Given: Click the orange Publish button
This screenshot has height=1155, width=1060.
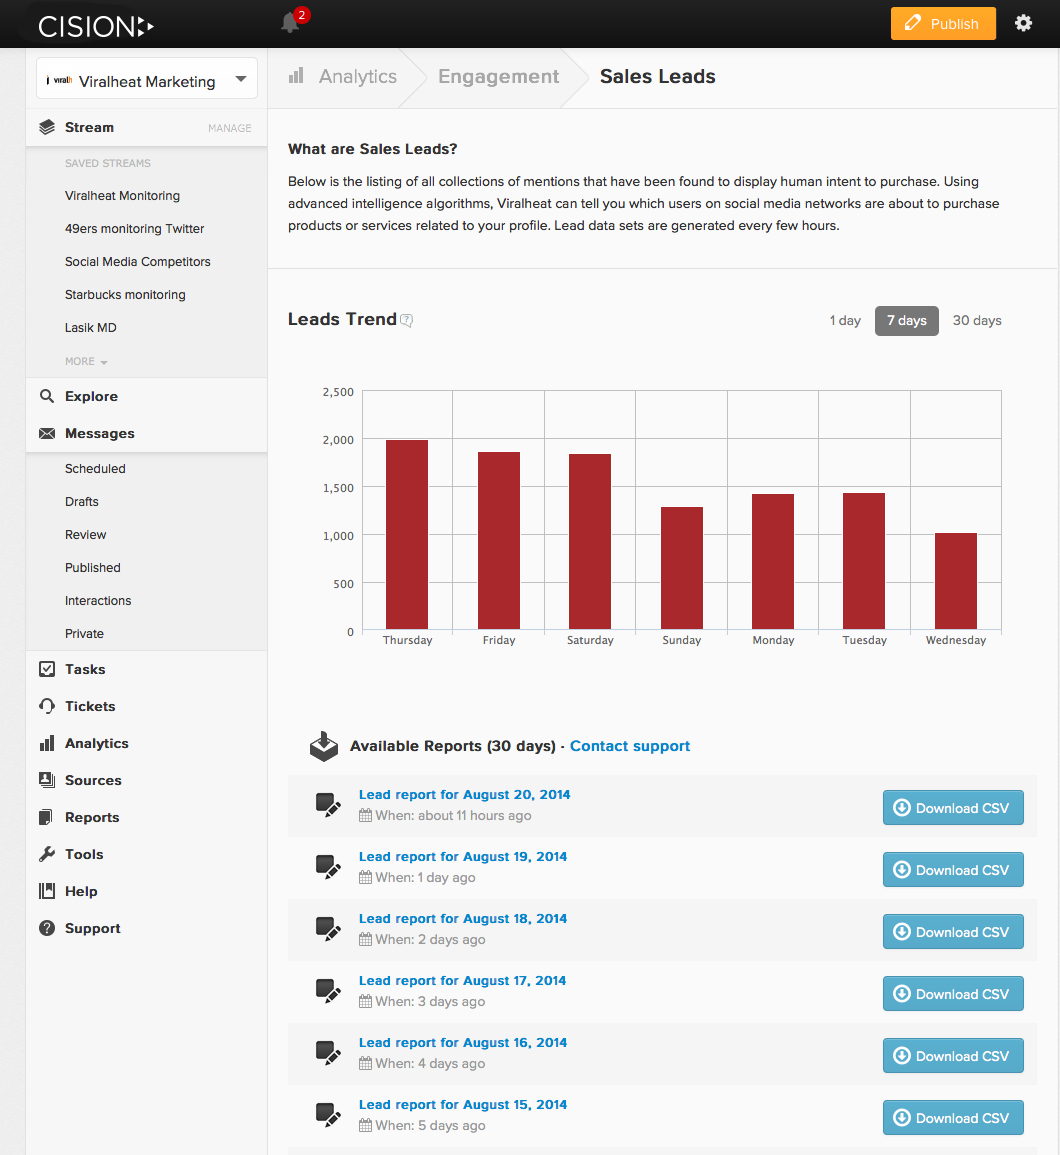Looking at the screenshot, I should (943, 24).
